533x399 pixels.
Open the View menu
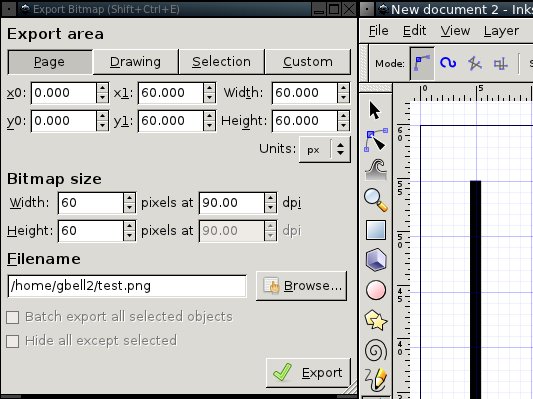tap(455, 31)
